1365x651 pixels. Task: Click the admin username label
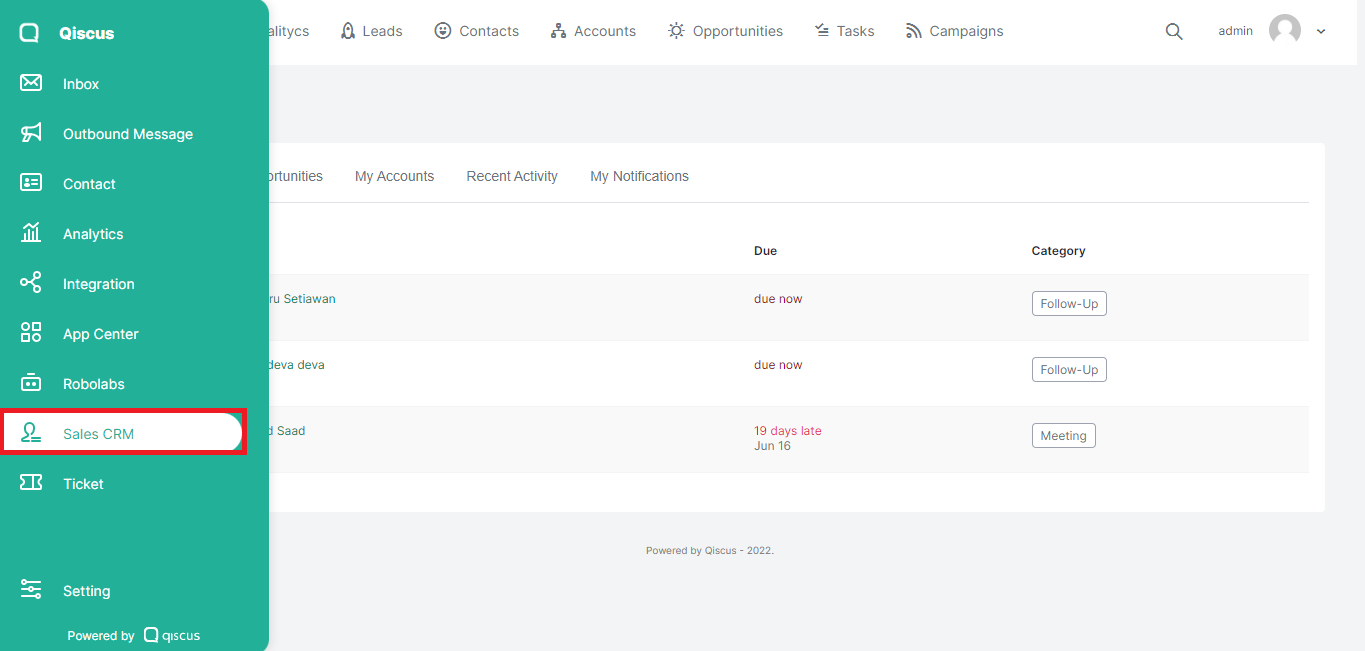(1235, 31)
